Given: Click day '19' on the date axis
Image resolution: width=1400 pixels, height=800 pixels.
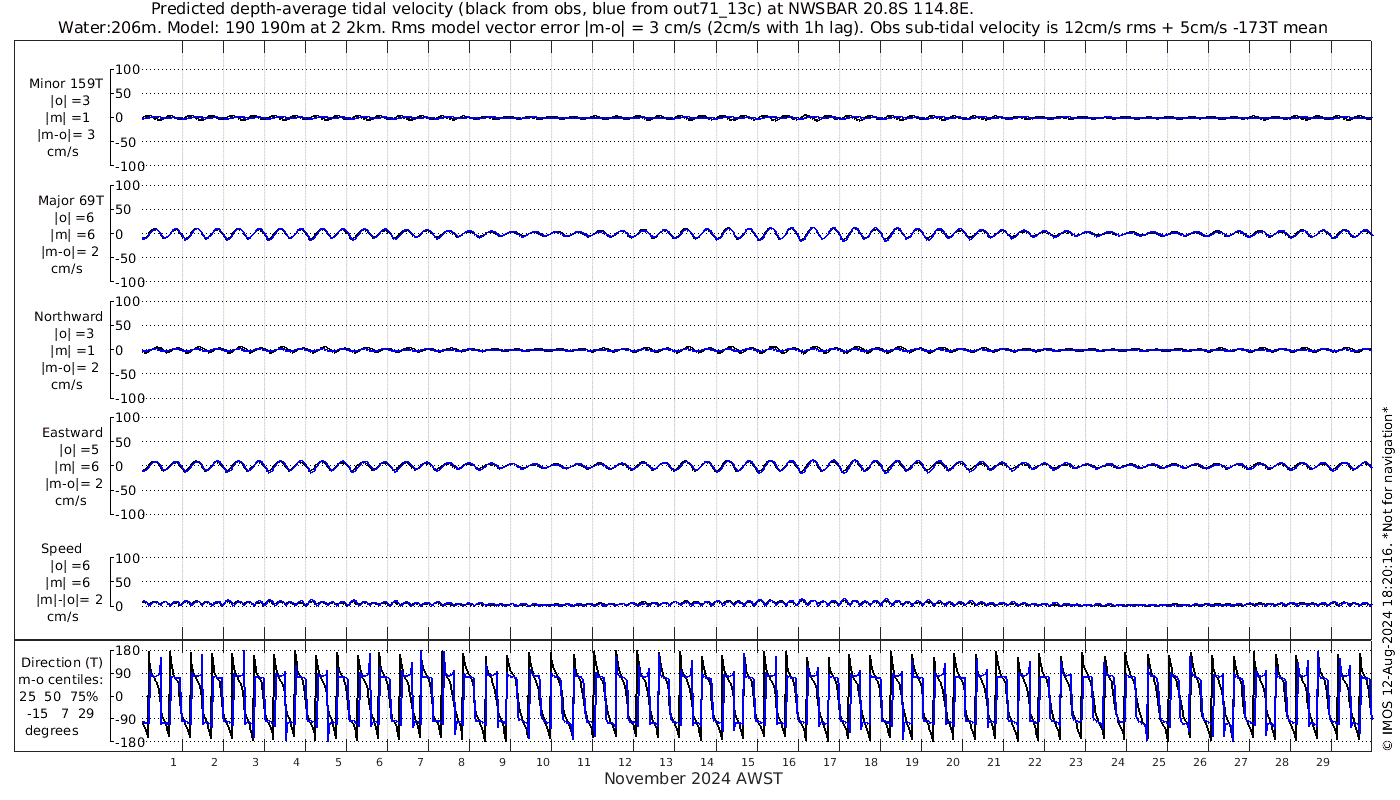Looking at the screenshot, I should [911, 762].
